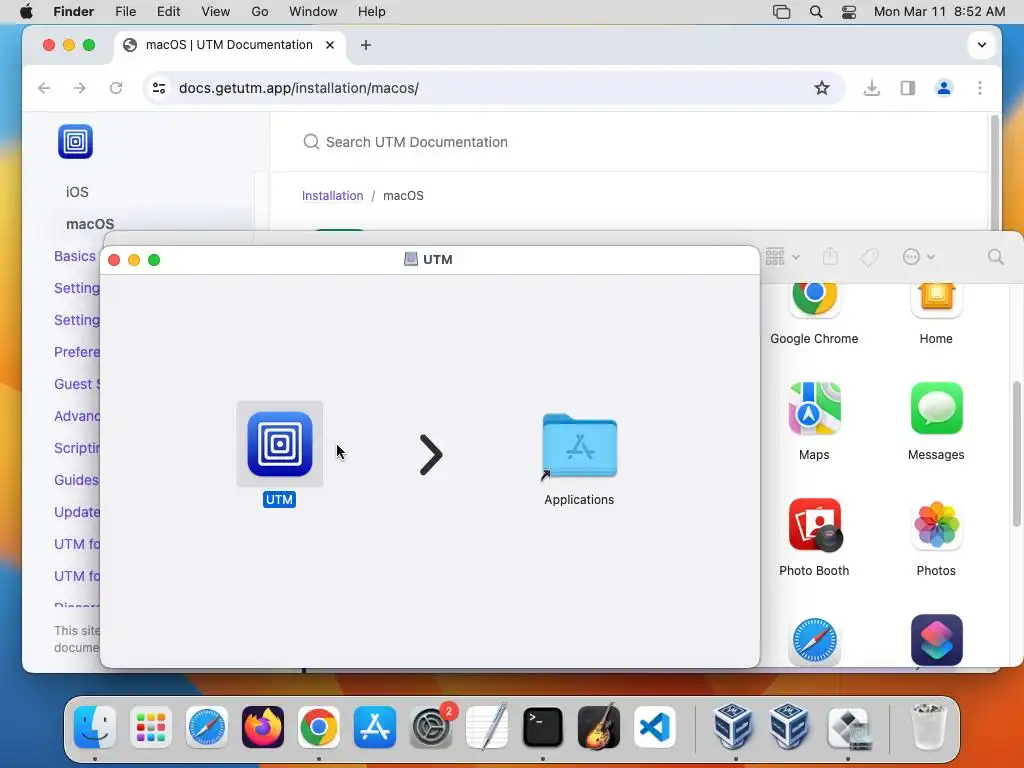The image size is (1024, 768).
Task: Open Photo Booth in Finder window
Action: tap(814, 525)
